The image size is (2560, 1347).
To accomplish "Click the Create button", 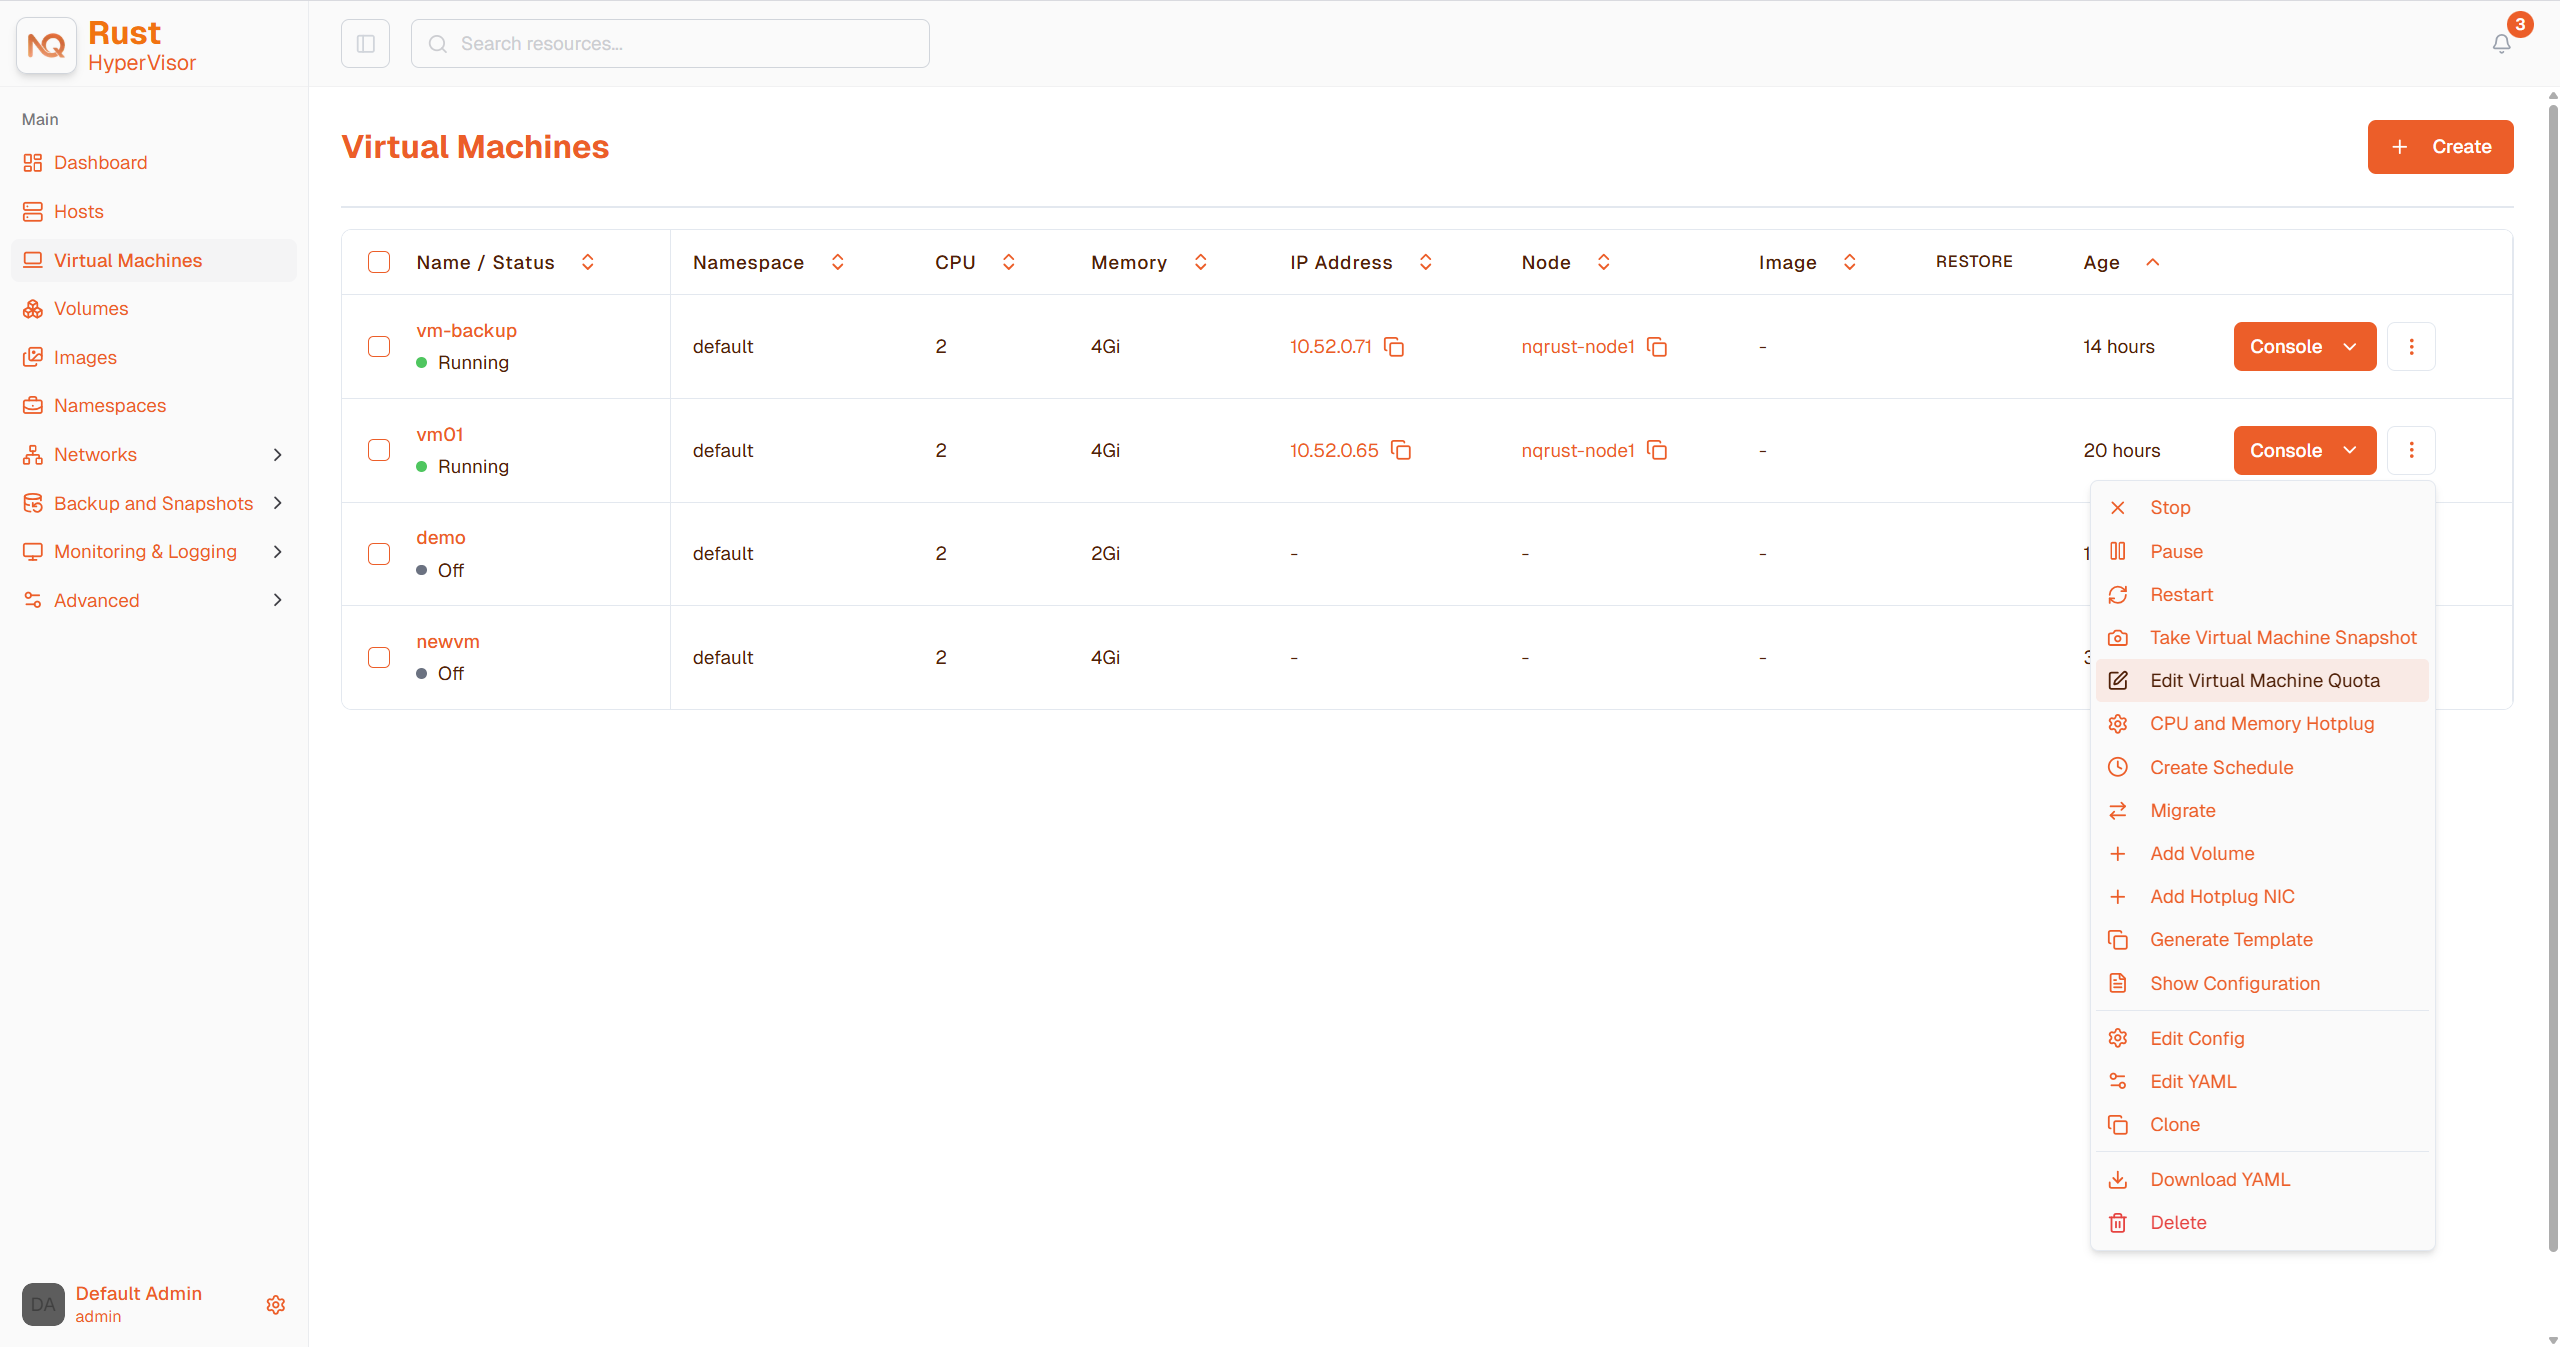I will point(2440,147).
